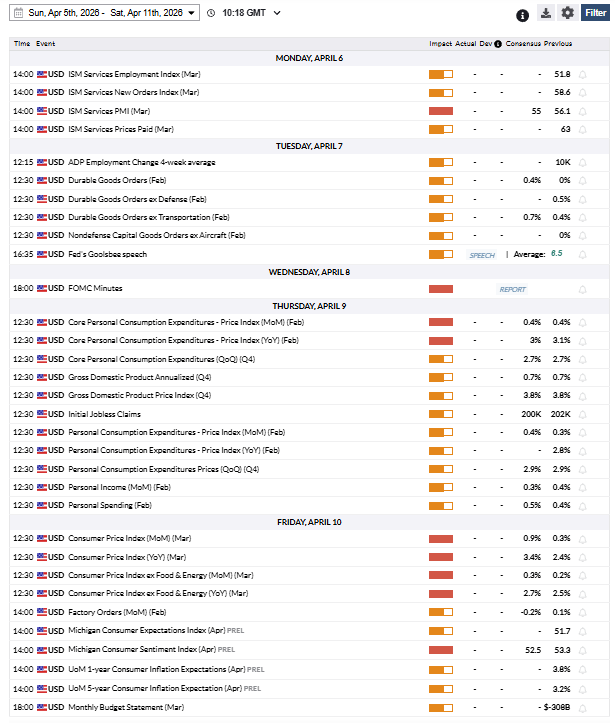Click the Filter button
The image size is (615, 723).
[x=595, y=13]
